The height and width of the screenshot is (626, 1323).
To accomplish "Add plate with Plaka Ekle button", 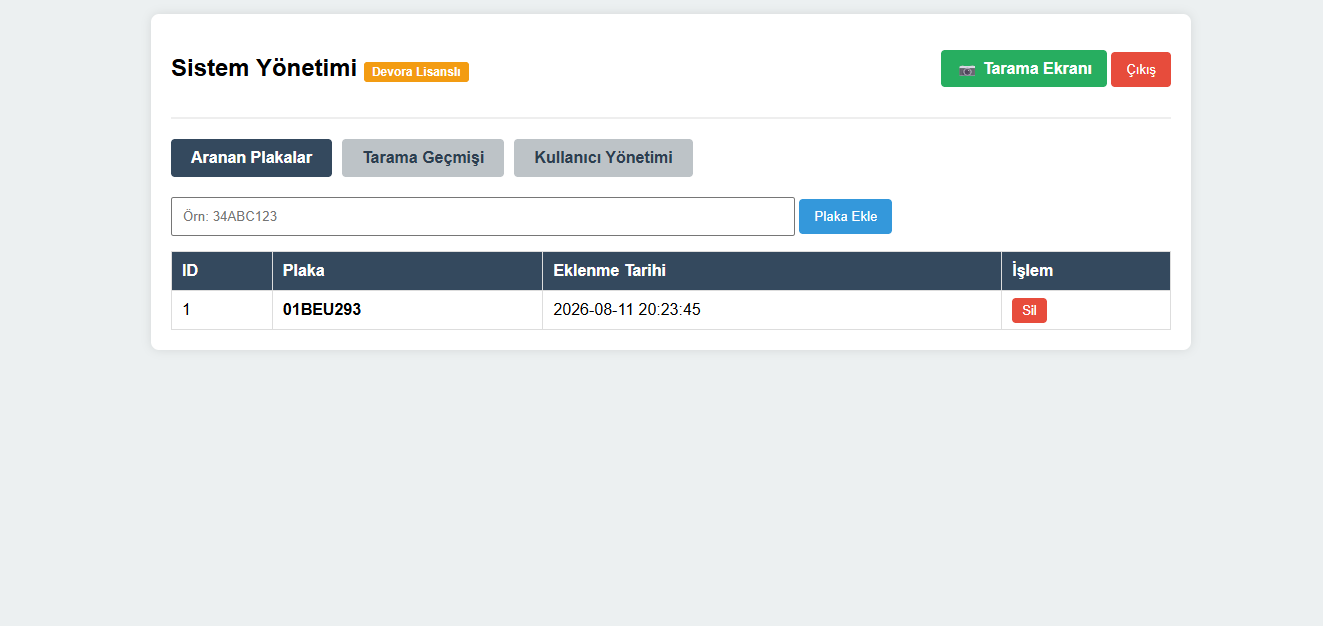I will click(x=845, y=216).
